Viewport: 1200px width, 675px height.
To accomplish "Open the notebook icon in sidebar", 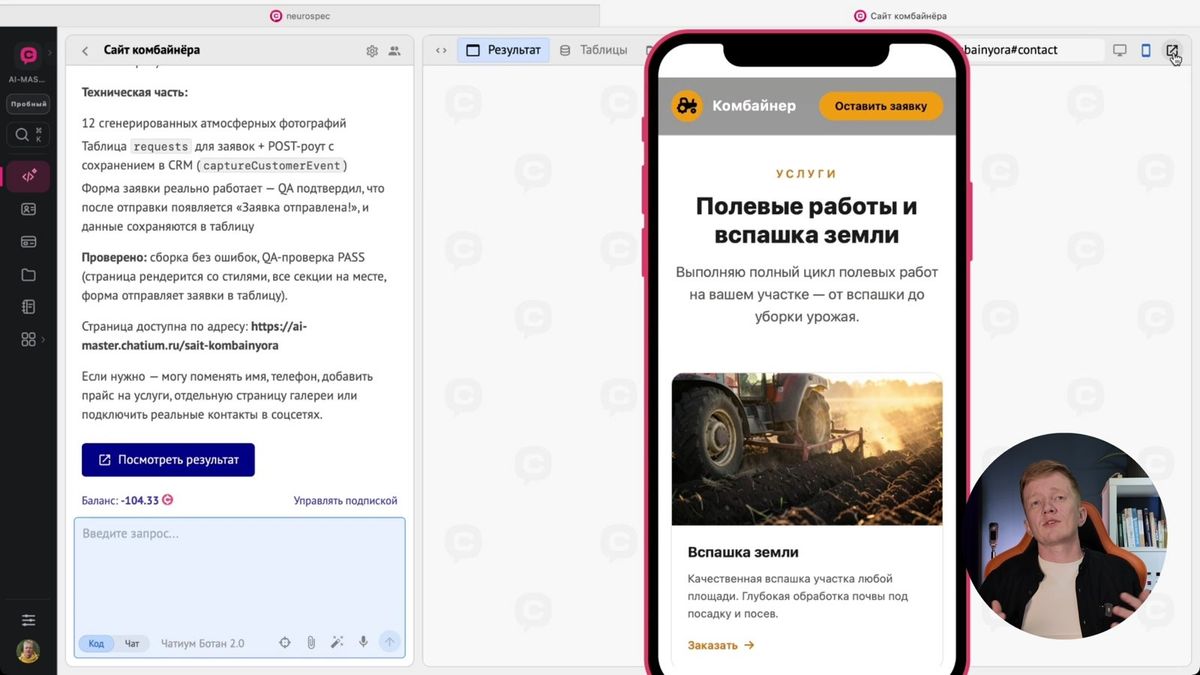I will (28, 307).
